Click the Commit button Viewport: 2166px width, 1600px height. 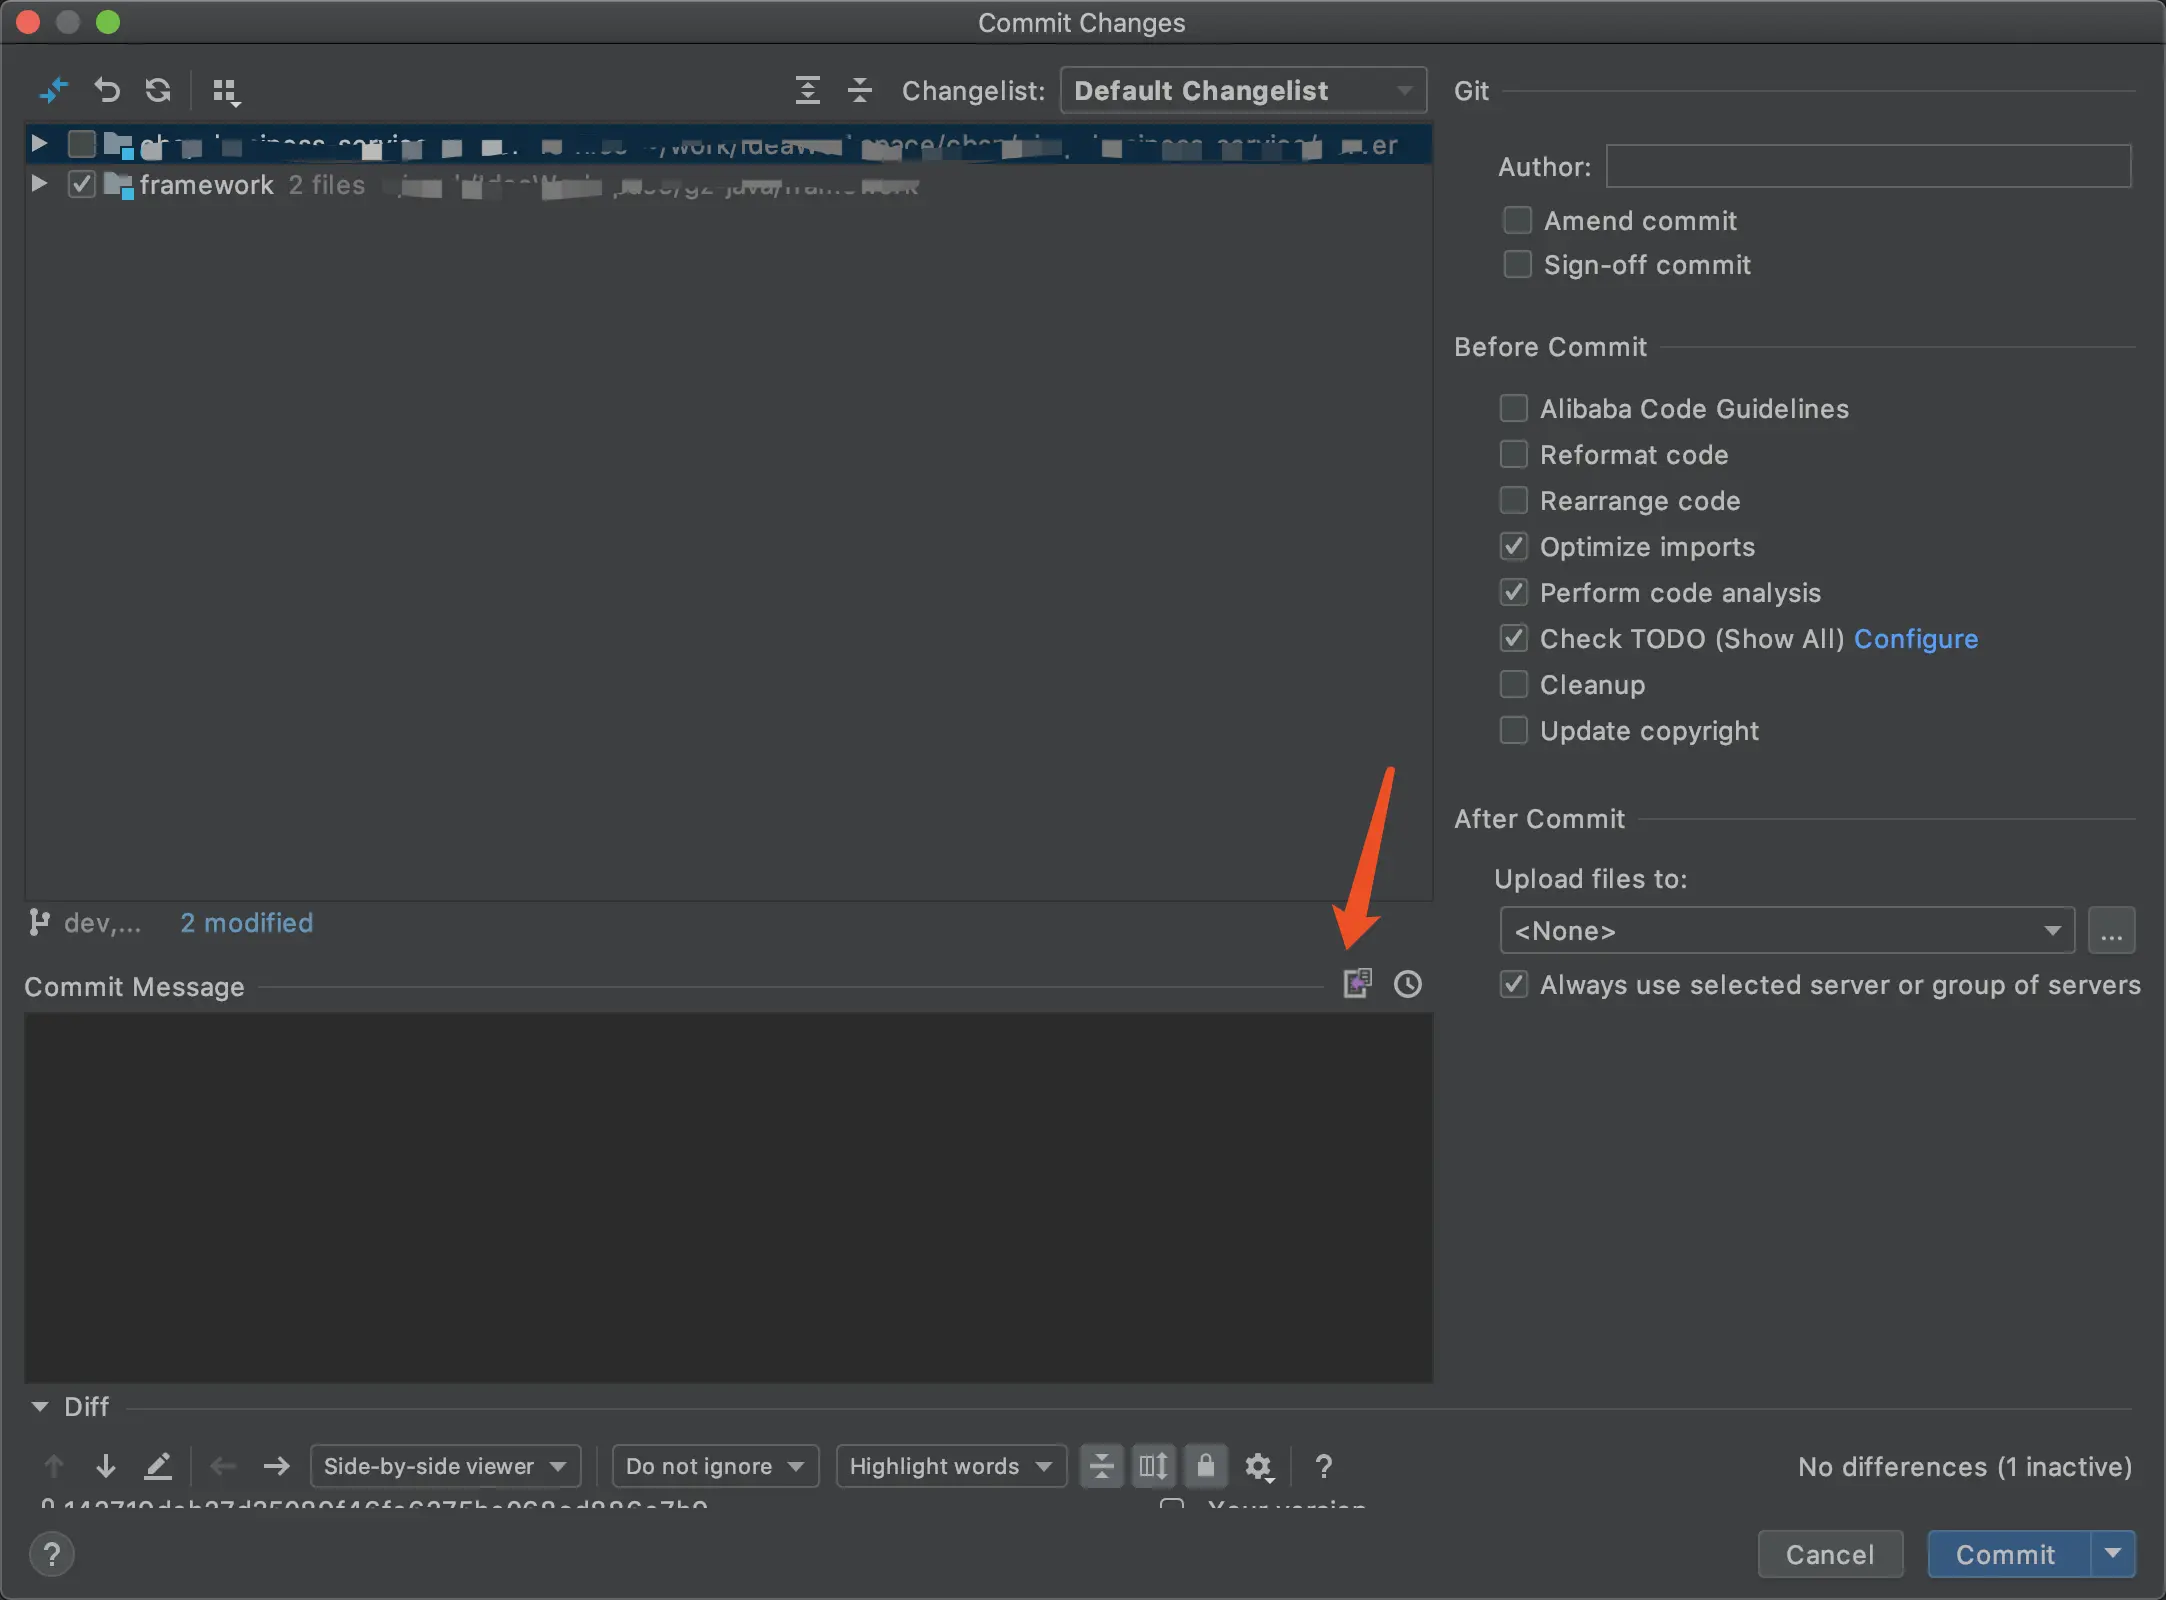coord(2006,1554)
